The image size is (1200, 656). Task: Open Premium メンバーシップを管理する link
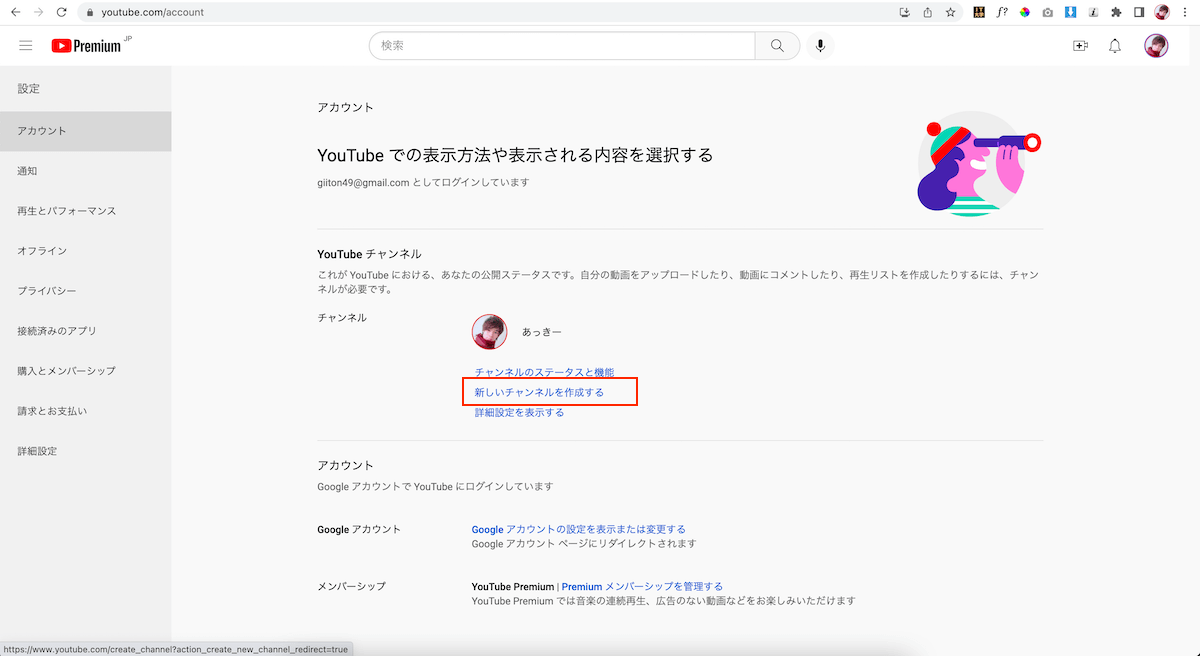[x=642, y=586]
